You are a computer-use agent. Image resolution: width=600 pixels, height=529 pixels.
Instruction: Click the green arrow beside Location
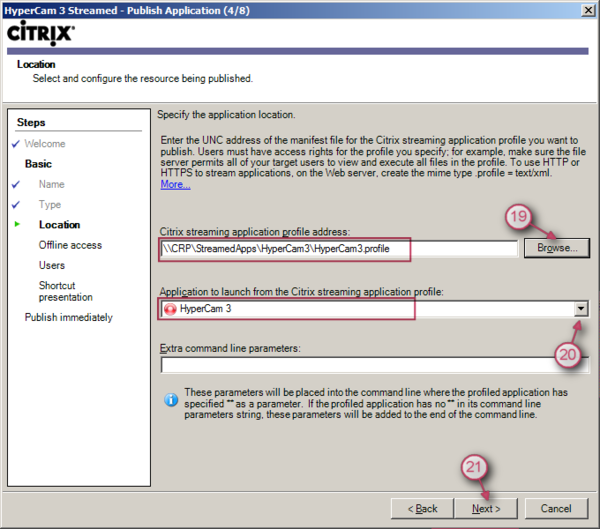tap(17, 224)
